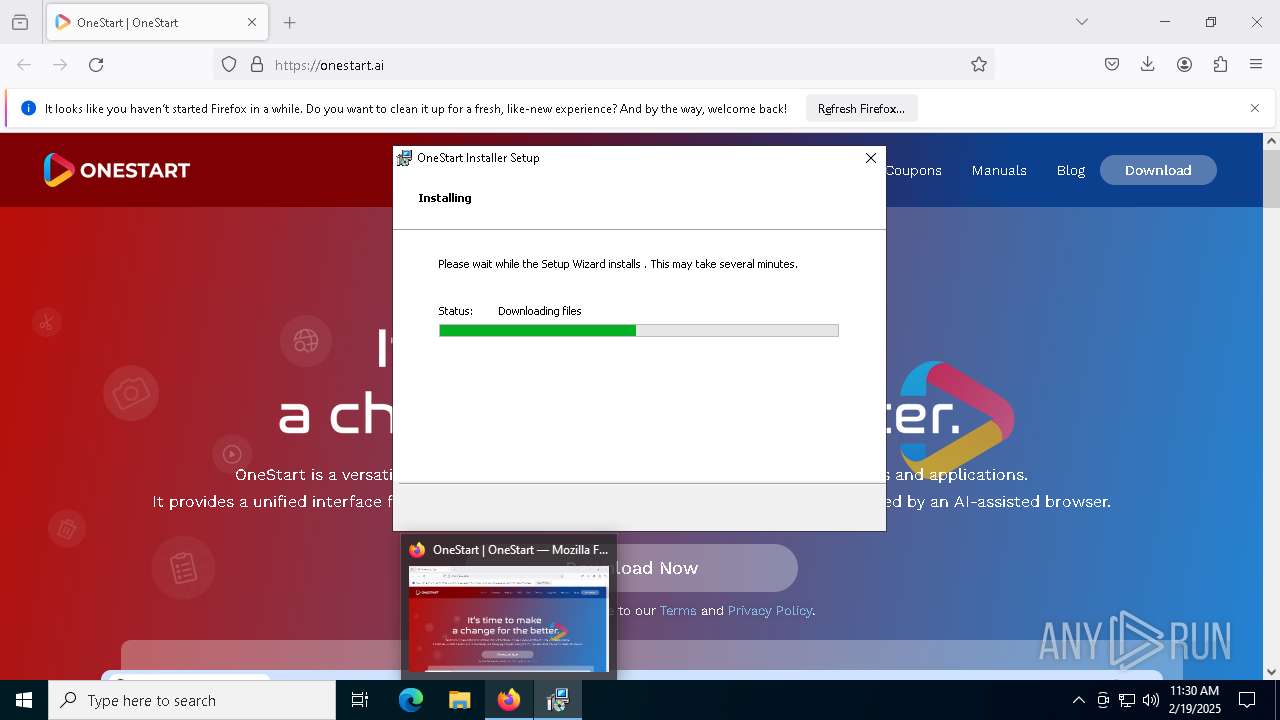Screen dimensions: 1280x720
Task: Open Firefox application hamburger menu
Action: click(x=1256, y=65)
